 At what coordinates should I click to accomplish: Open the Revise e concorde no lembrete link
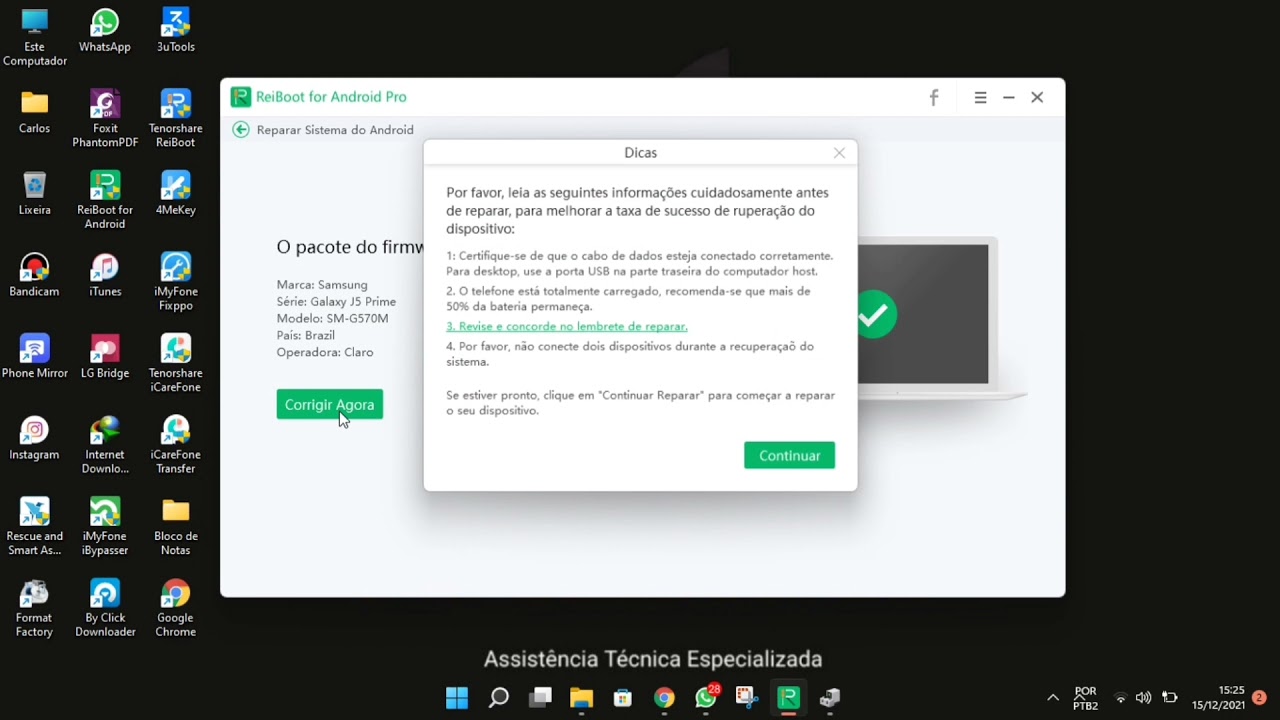tap(566, 326)
